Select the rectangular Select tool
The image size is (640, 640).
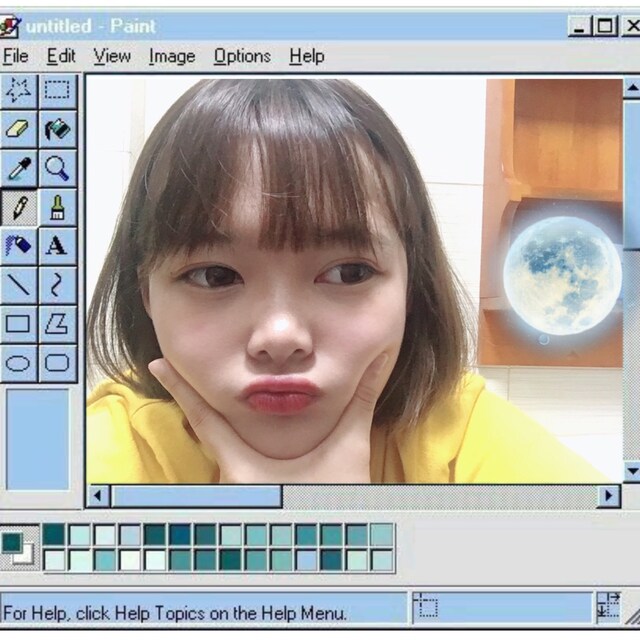point(57,91)
